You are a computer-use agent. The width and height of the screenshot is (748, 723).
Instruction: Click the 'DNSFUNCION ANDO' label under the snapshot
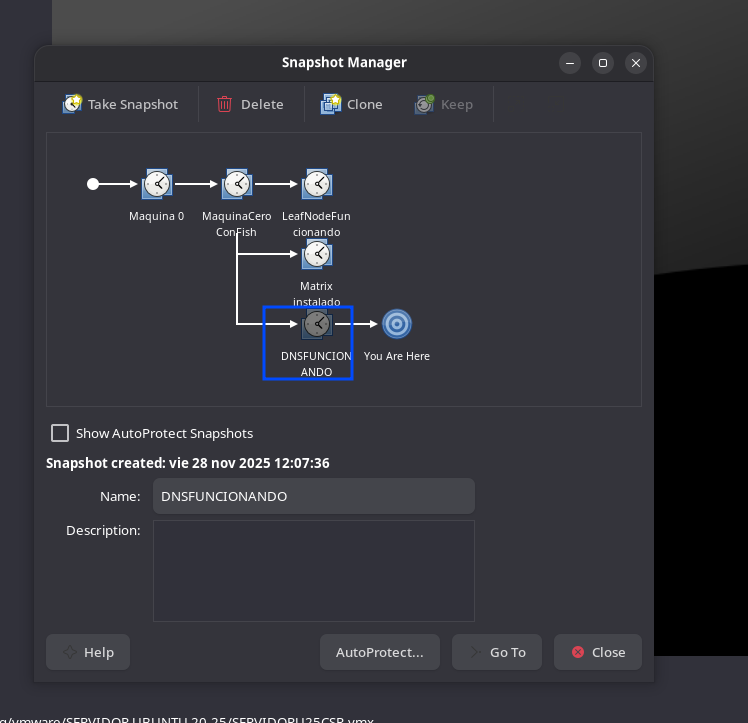click(x=316, y=364)
